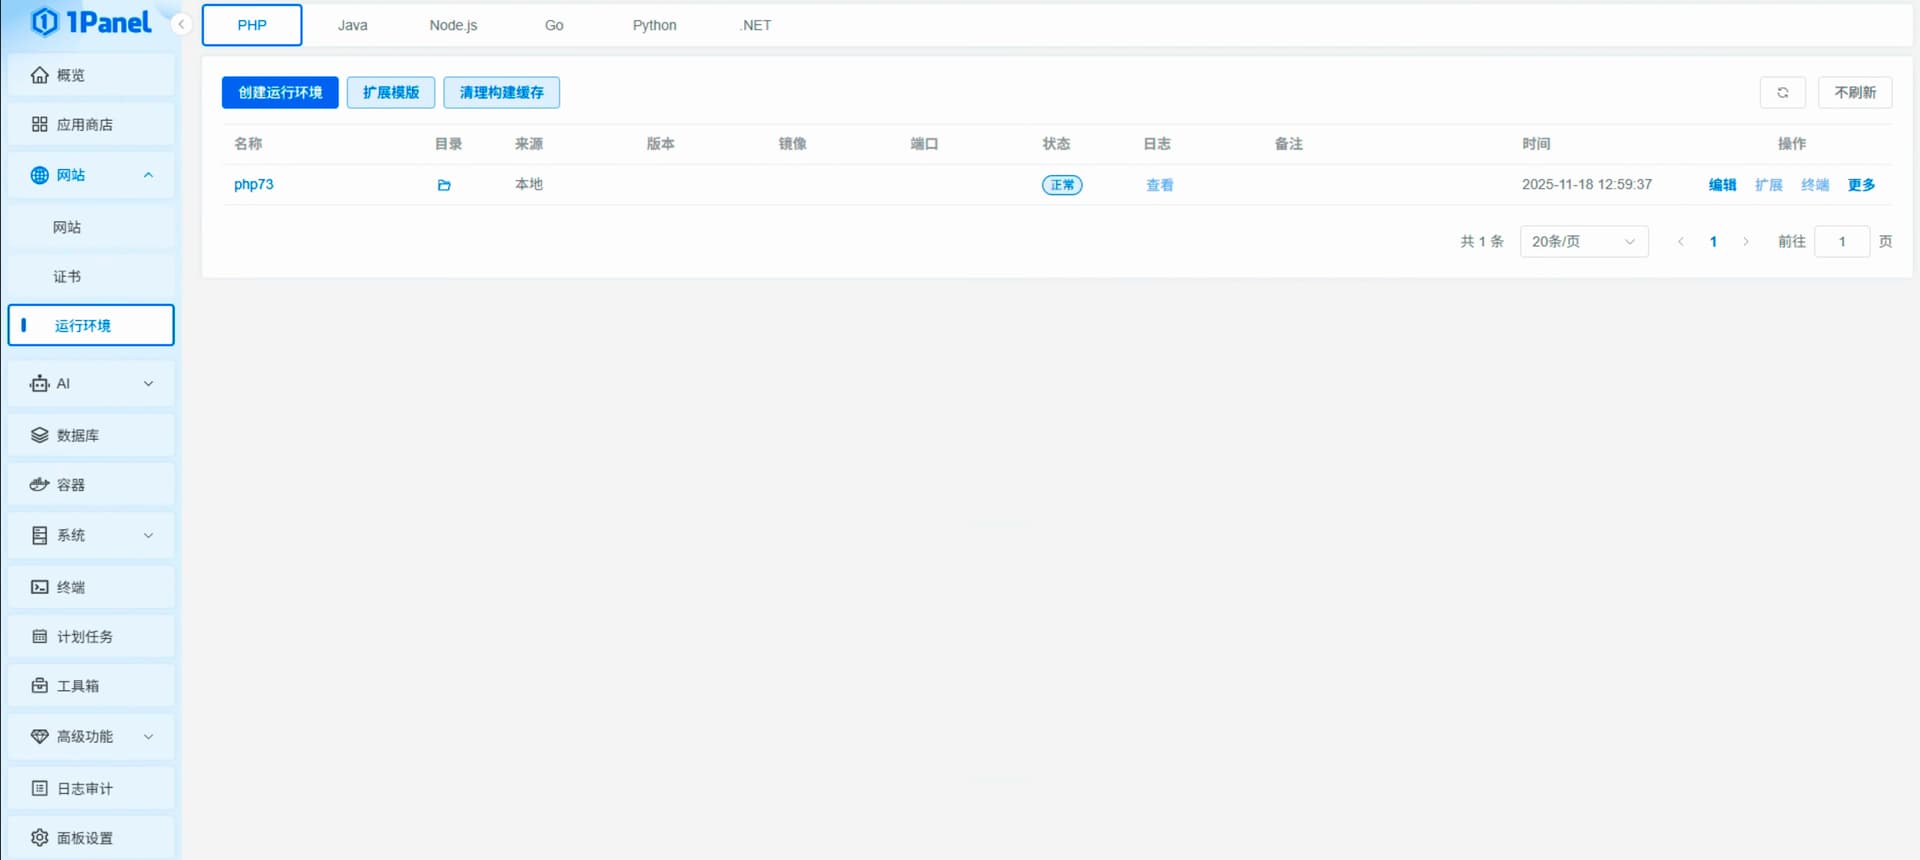Switch to the Python tab
The width and height of the screenshot is (1920, 860).
pyautogui.click(x=654, y=25)
